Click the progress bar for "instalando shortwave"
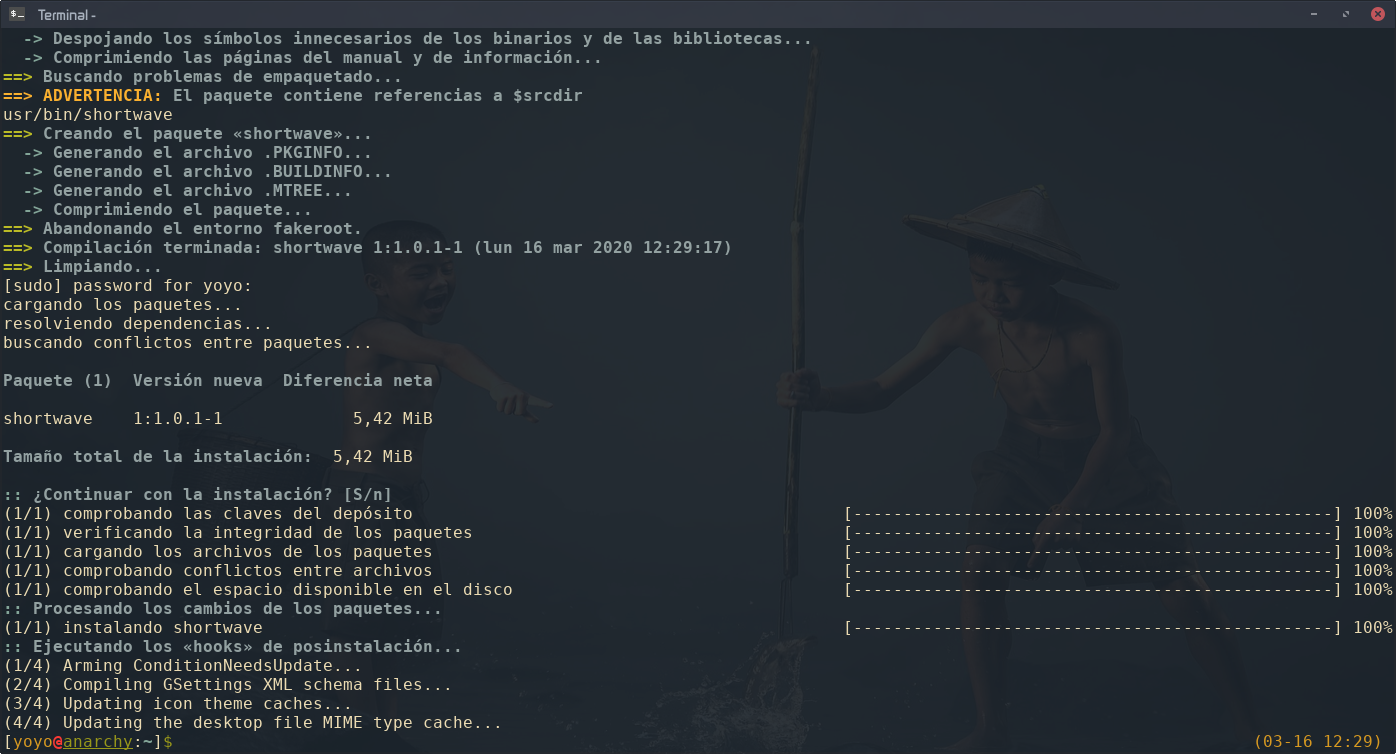 click(x=1092, y=628)
